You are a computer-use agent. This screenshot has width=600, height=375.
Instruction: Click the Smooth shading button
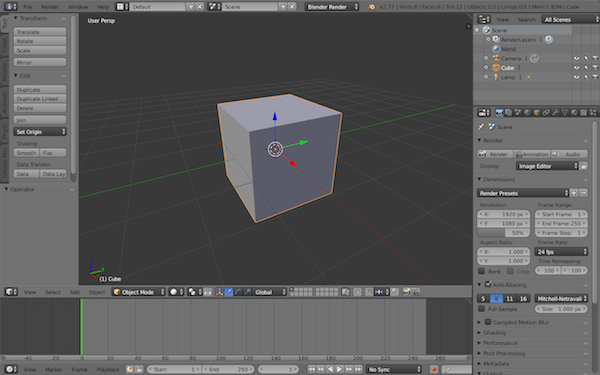pyautogui.click(x=26, y=153)
